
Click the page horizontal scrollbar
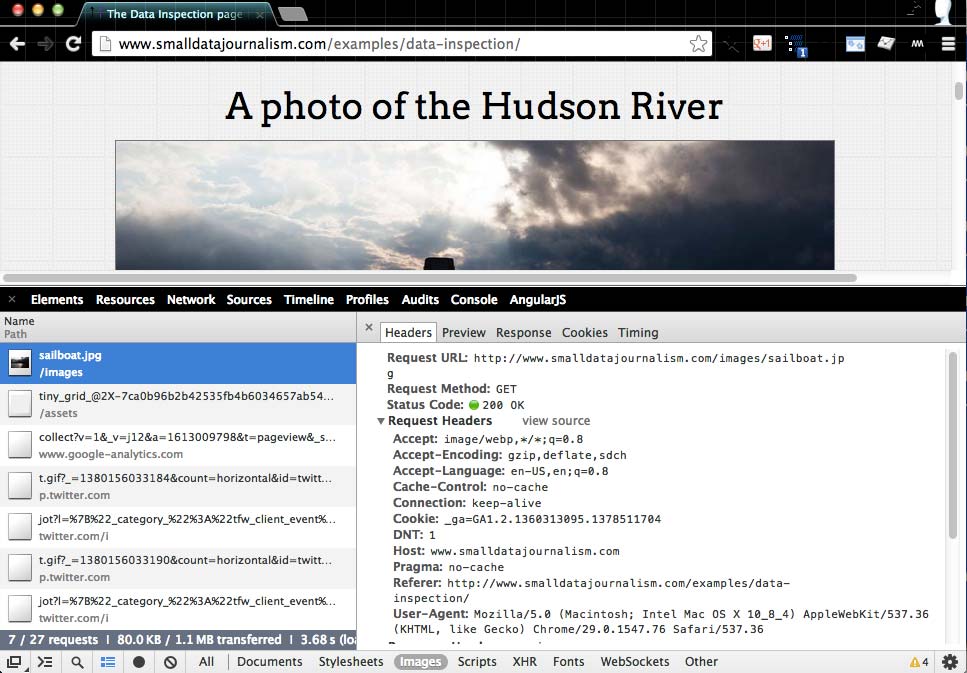click(x=430, y=278)
